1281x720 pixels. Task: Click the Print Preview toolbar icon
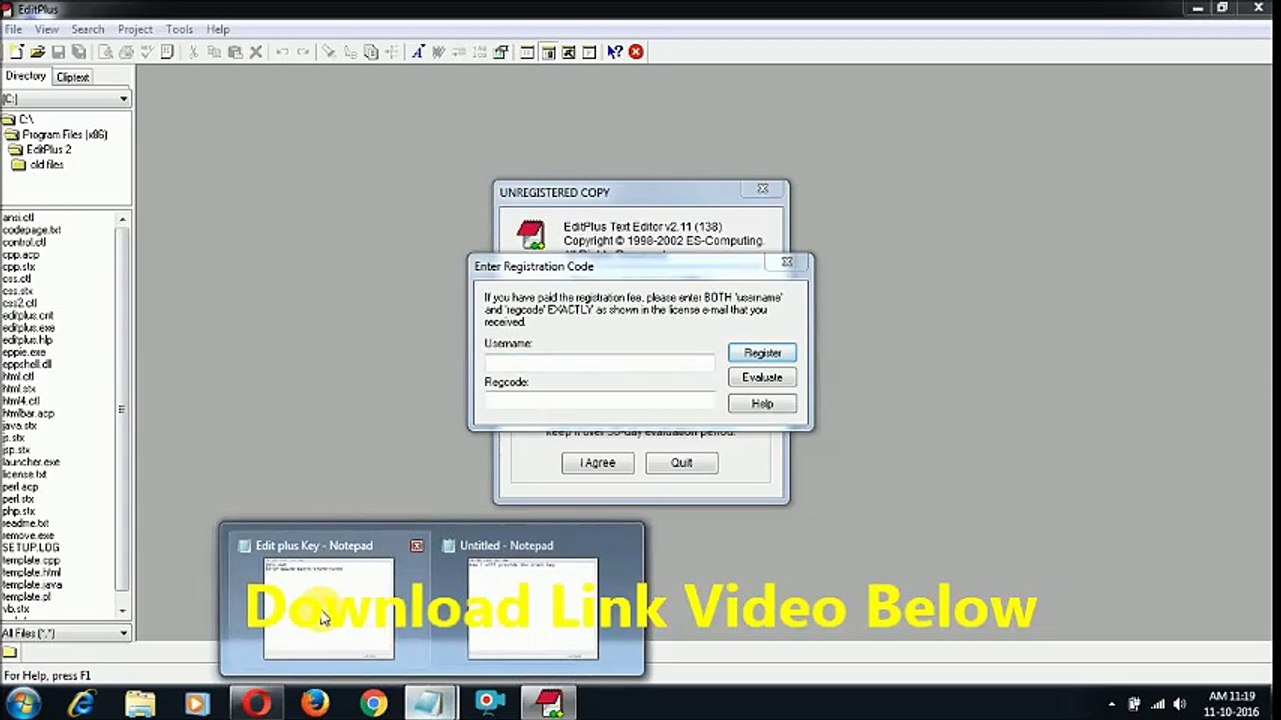point(105,52)
